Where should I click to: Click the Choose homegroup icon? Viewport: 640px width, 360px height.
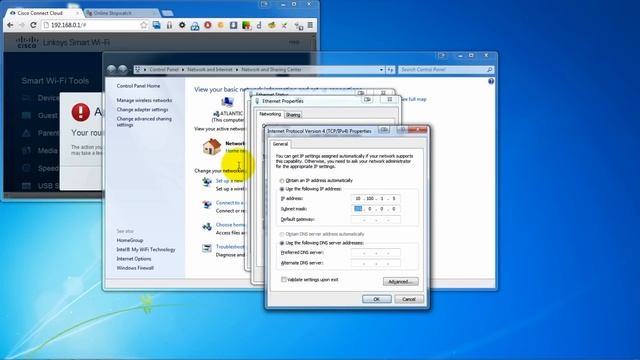point(207,226)
